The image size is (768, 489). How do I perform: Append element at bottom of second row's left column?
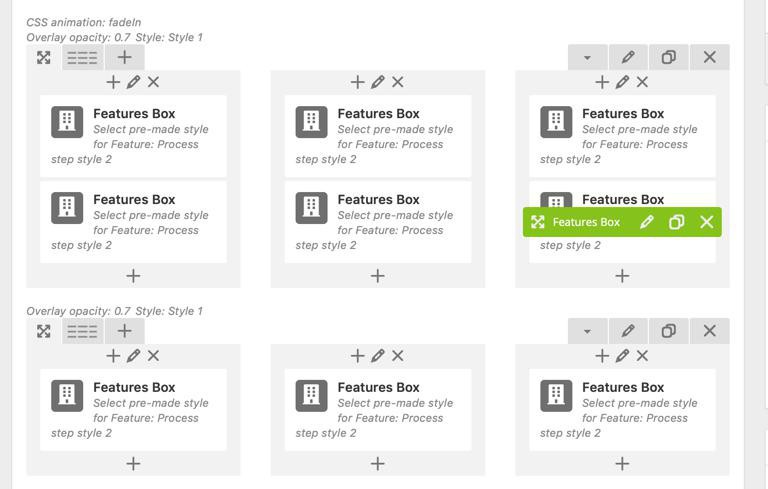coord(133,463)
